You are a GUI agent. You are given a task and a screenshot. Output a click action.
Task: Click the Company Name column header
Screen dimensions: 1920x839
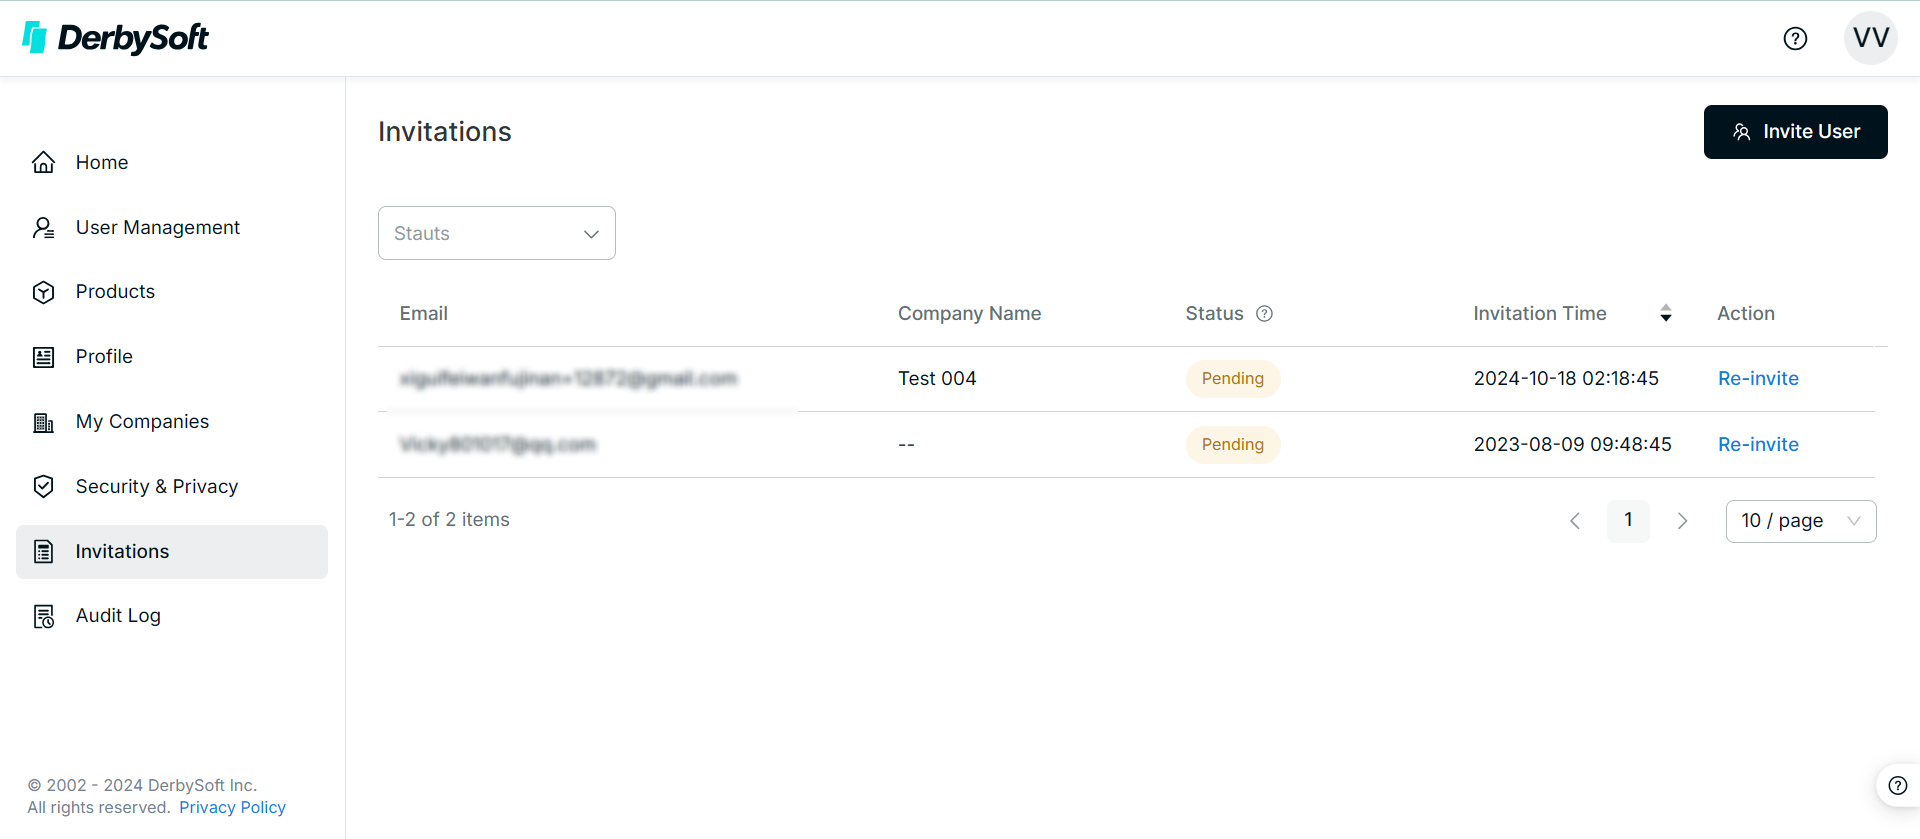969,314
